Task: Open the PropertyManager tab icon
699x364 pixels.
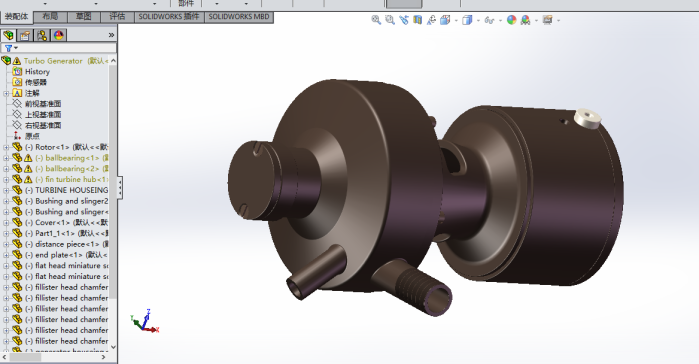Action: 25,35
